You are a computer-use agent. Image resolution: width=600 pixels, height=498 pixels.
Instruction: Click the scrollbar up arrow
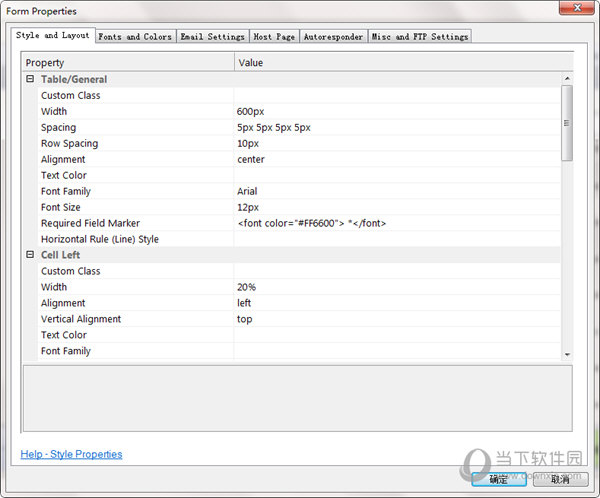click(x=567, y=78)
